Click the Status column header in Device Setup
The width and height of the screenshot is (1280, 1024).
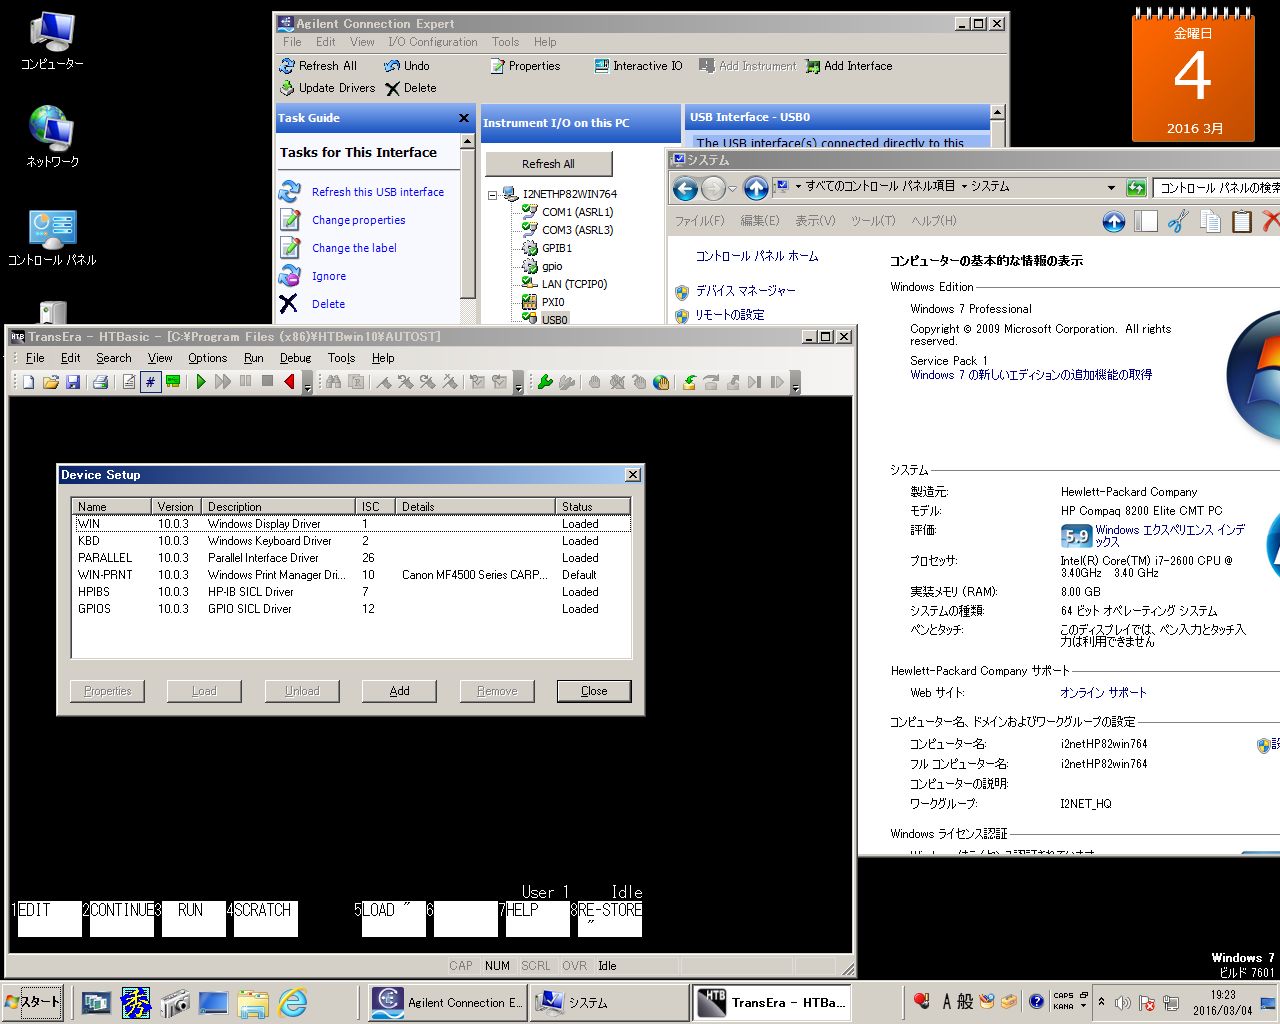pyautogui.click(x=593, y=507)
